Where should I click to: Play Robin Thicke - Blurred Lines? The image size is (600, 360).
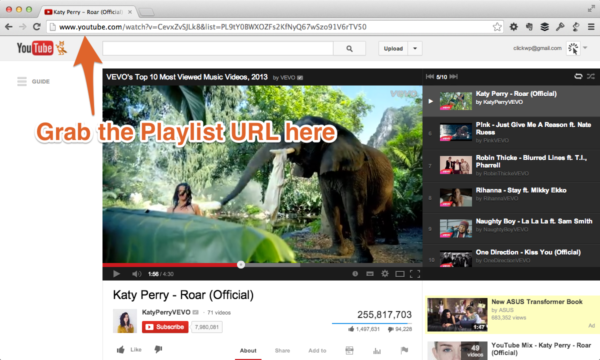[511, 166]
